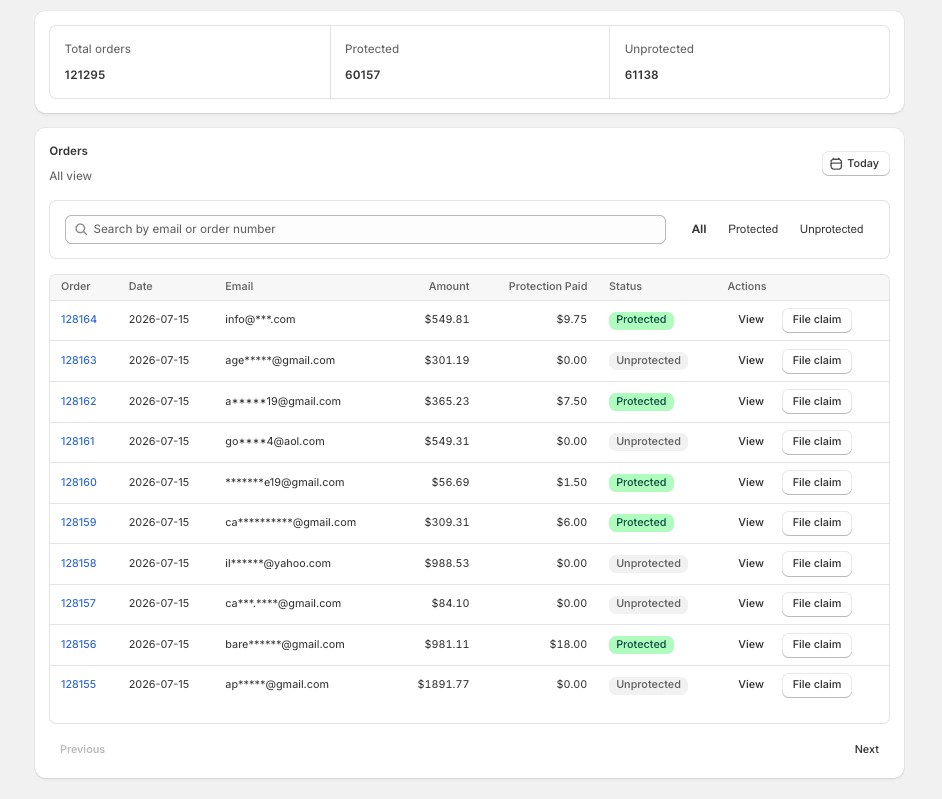Screen dimensions: 942x799
Task: Click the Date column header
Action: click(141, 287)
